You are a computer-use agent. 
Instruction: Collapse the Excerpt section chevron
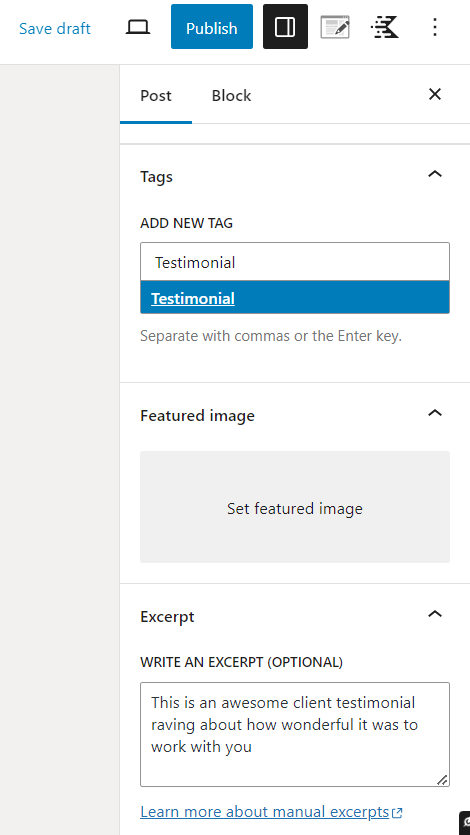click(435, 613)
